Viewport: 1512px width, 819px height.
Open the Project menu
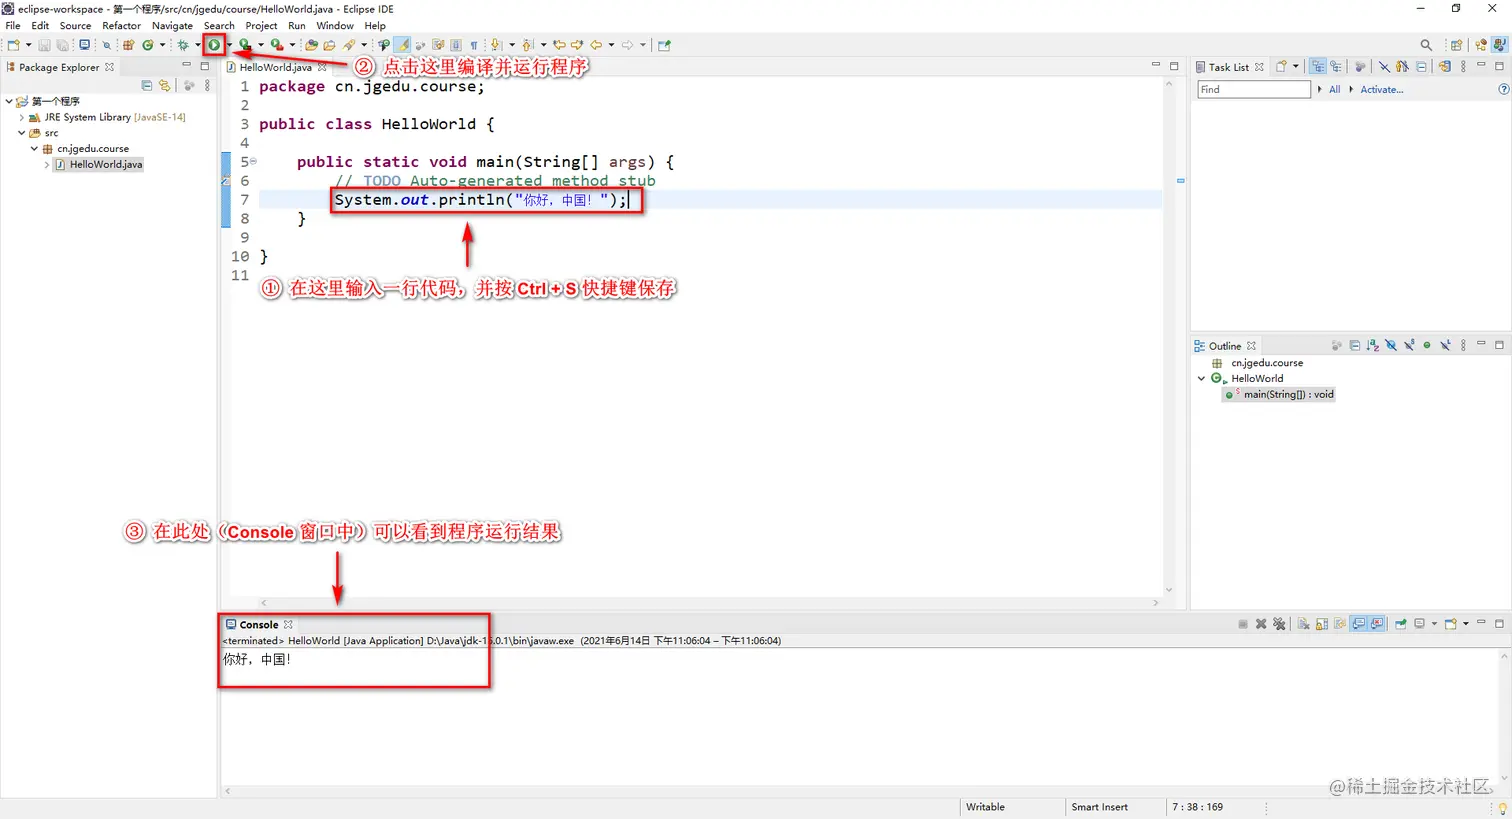point(261,25)
